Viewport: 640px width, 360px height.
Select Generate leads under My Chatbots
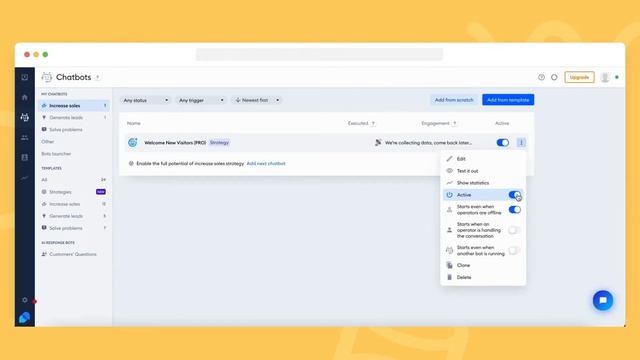pyautogui.click(x=74, y=118)
